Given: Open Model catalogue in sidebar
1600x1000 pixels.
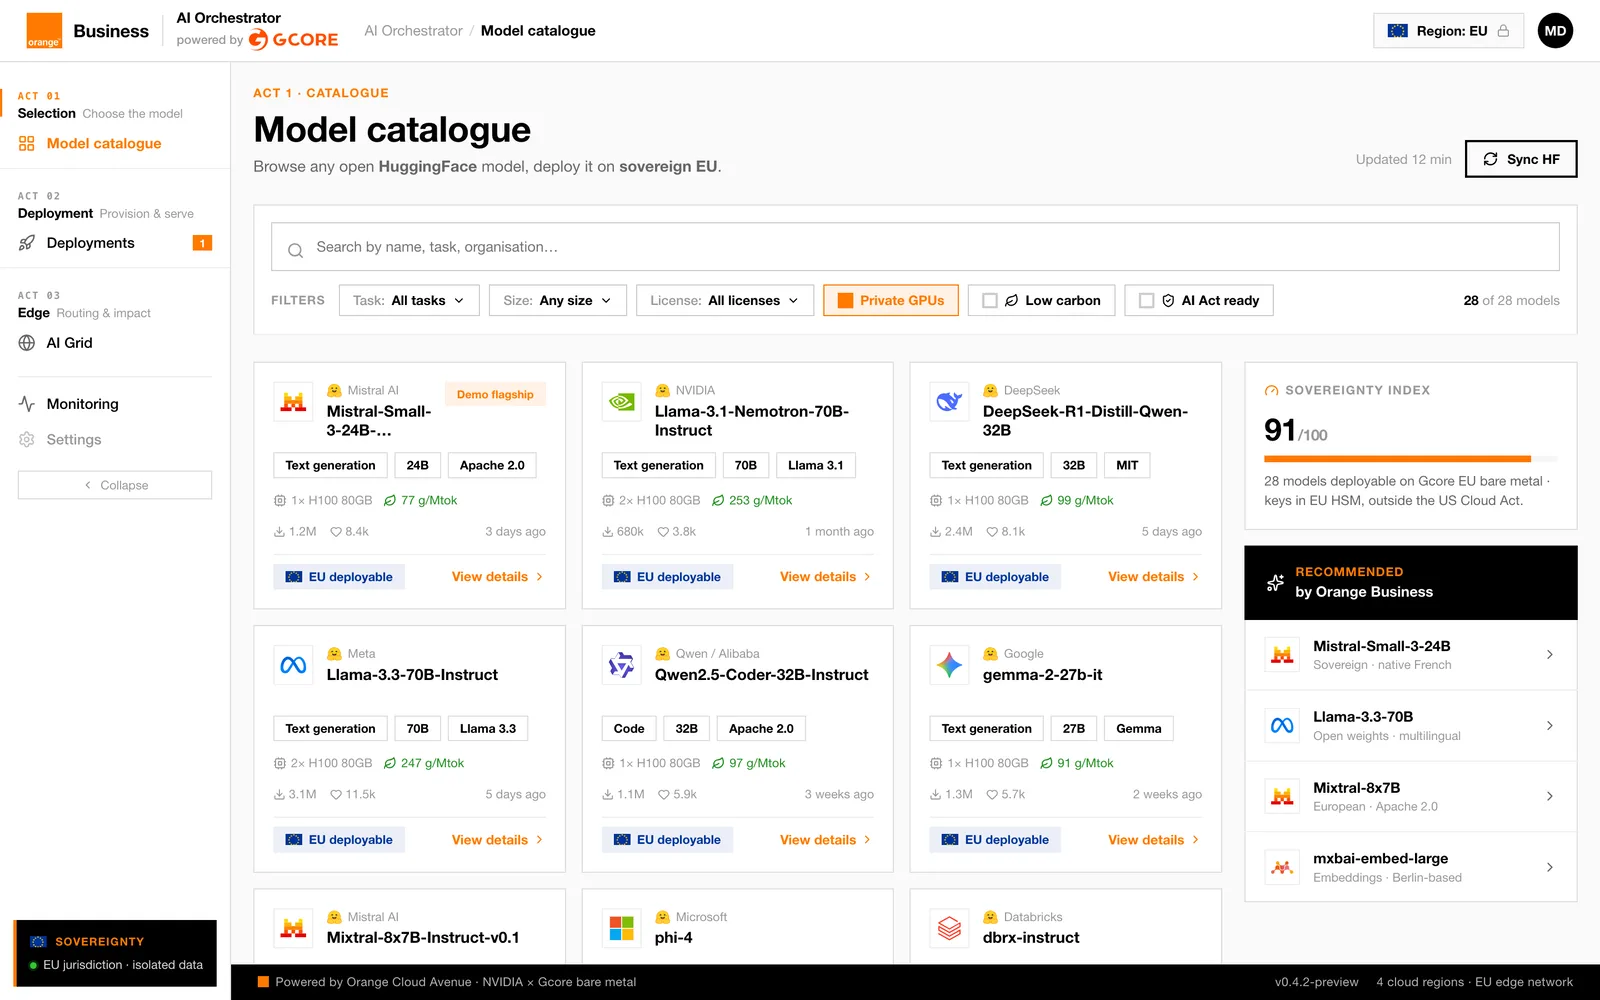Looking at the screenshot, I should pyautogui.click(x=104, y=144).
